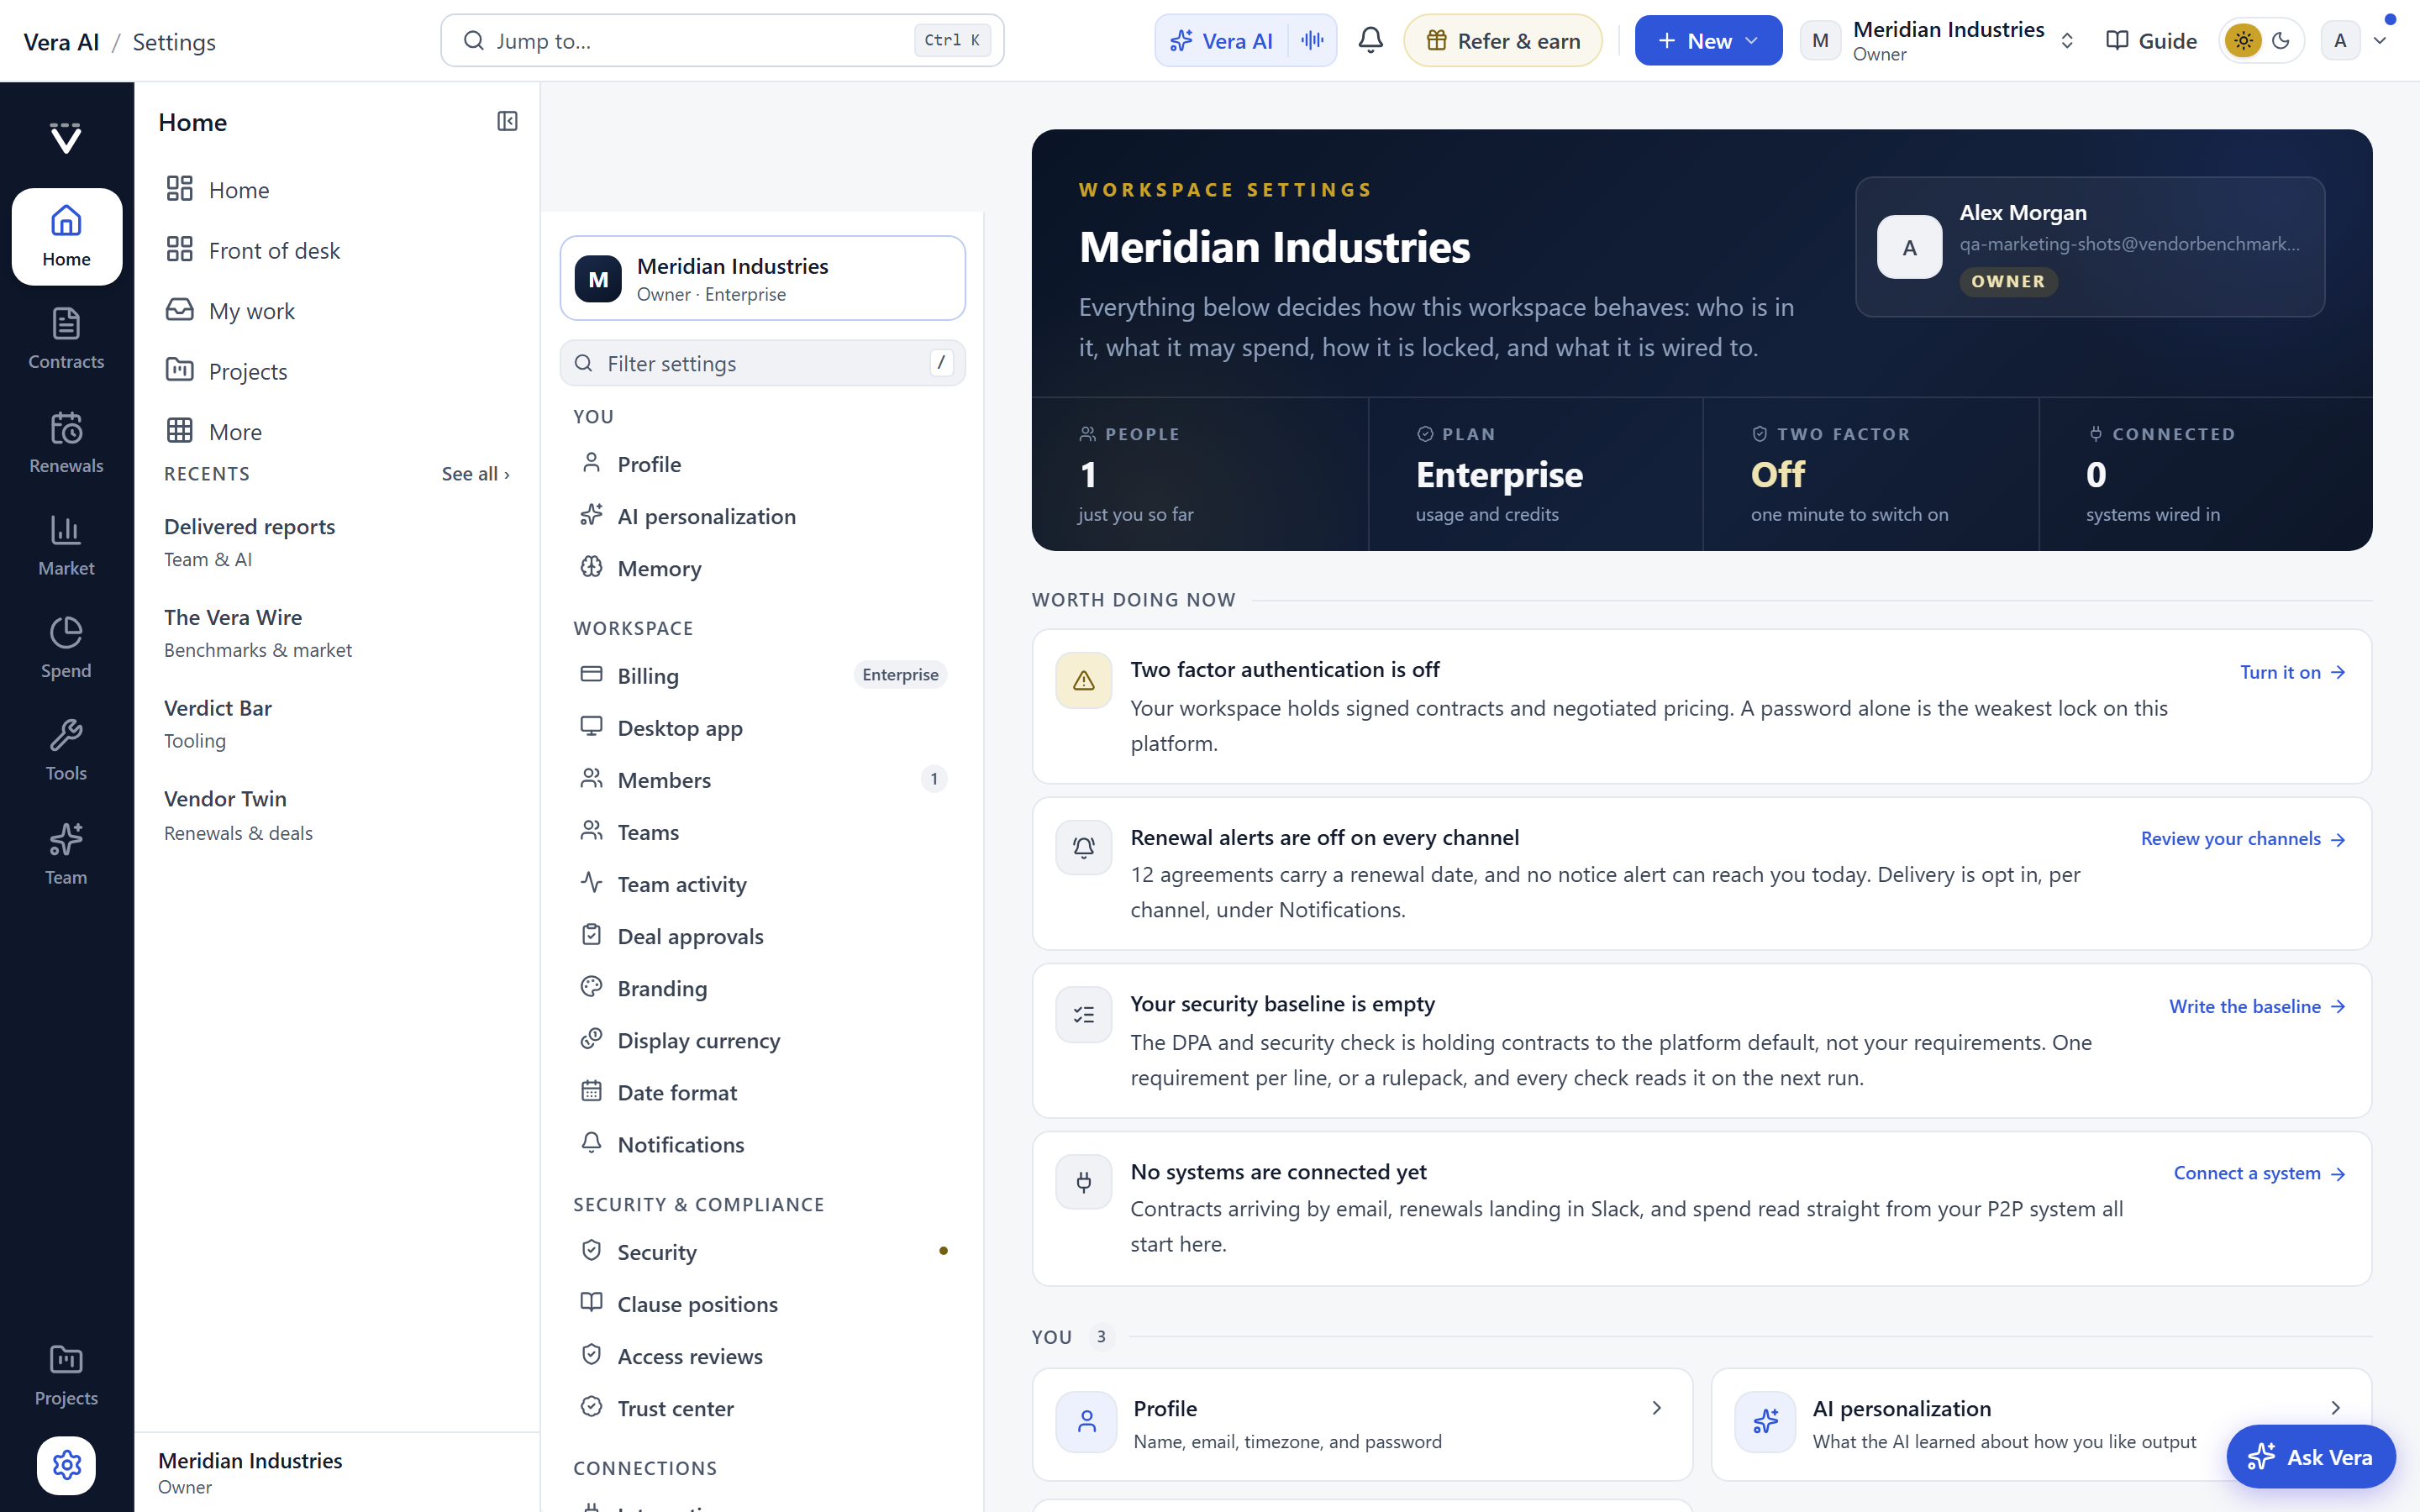Open Memory settings
This screenshot has width=2420, height=1512.
coord(762,567)
